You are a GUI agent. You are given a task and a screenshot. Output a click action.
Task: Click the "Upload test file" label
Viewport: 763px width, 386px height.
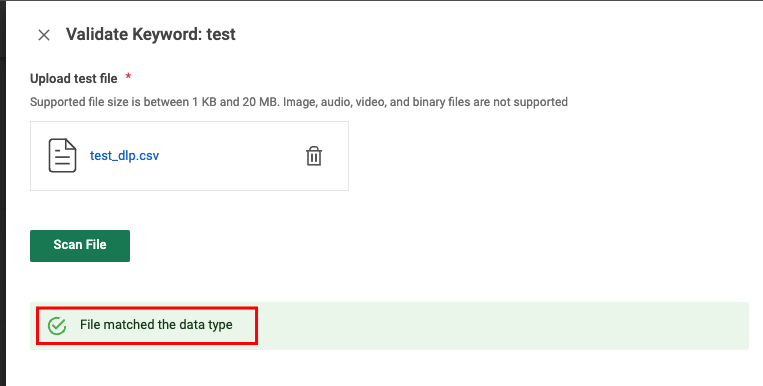73,78
